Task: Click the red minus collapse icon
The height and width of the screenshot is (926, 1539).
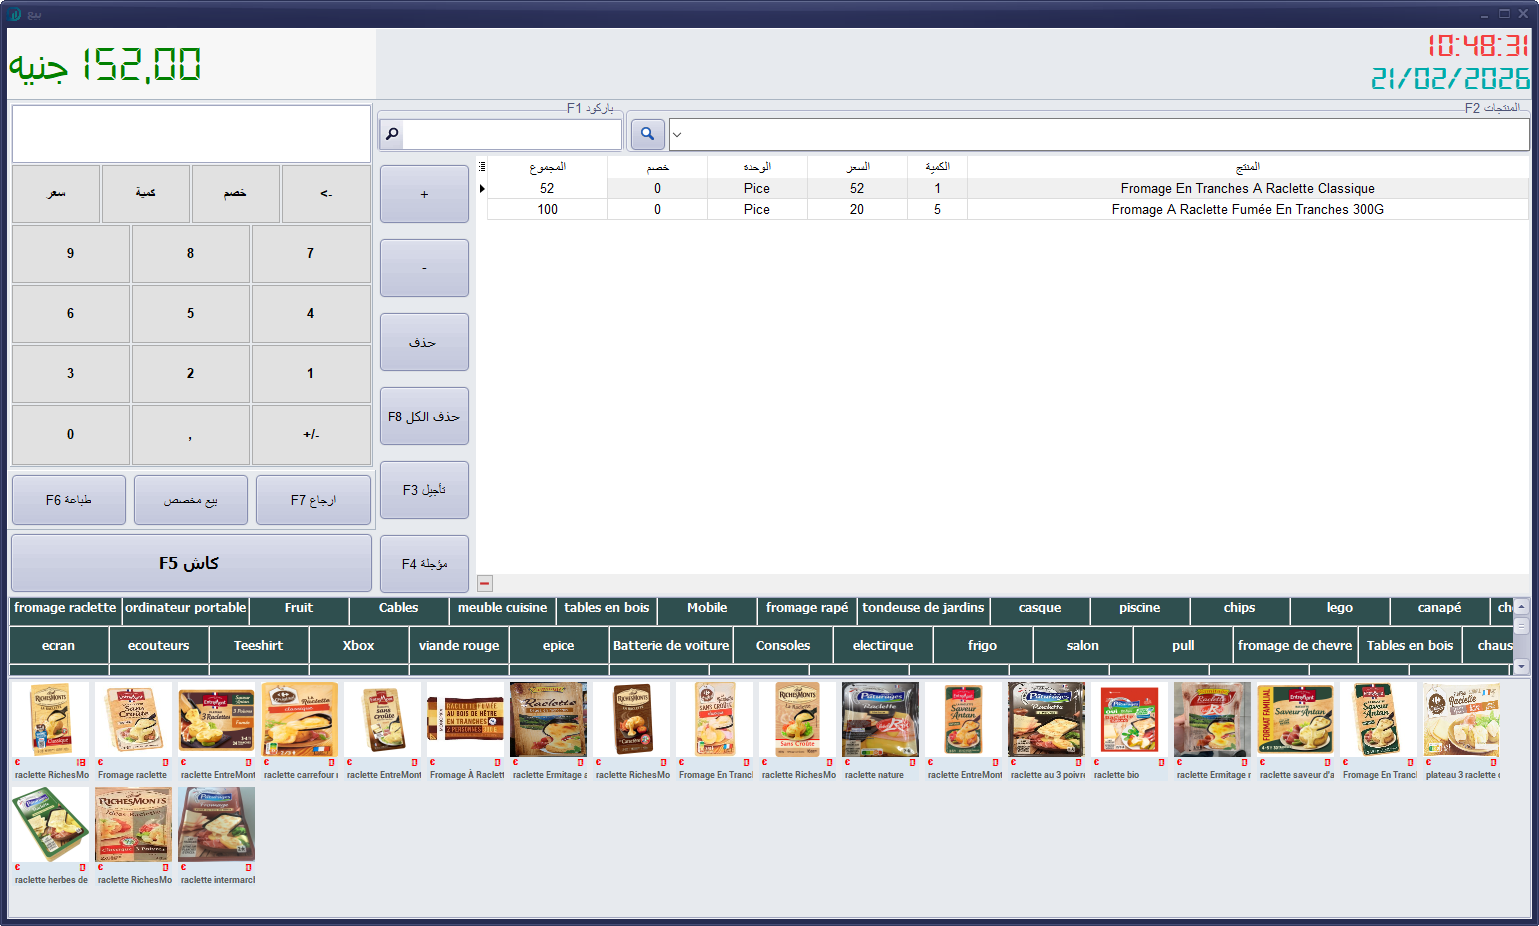Action: click(x=485, y=583)
